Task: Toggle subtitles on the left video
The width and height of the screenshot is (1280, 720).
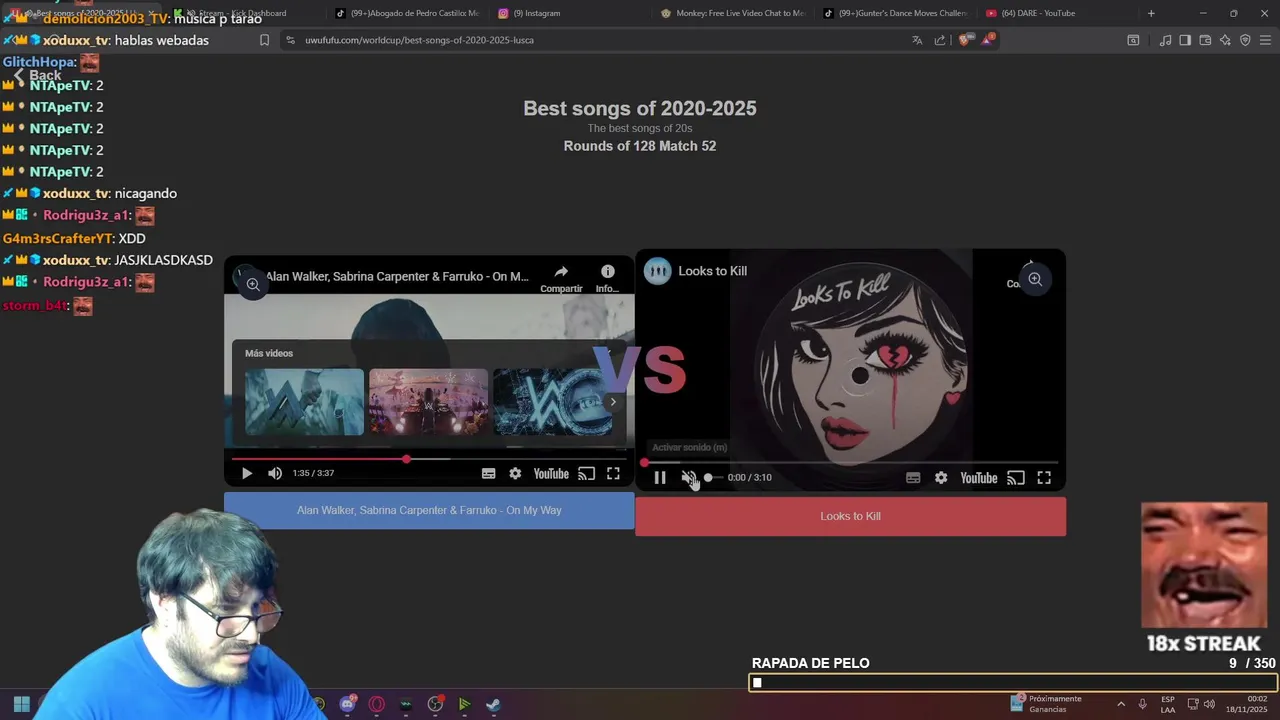Action: tap(488, 474)
